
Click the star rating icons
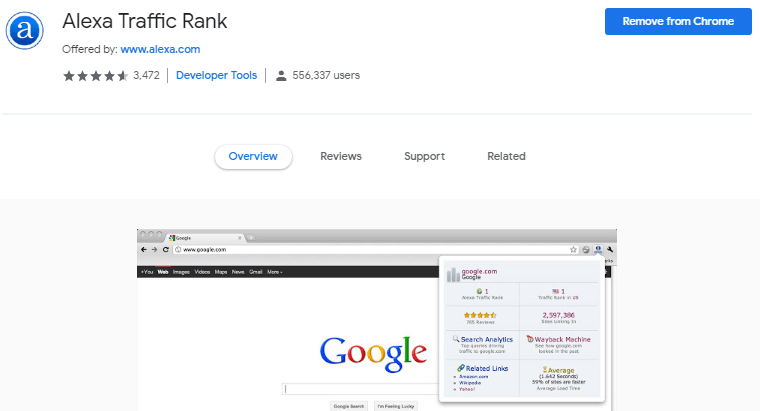(95, 76)
